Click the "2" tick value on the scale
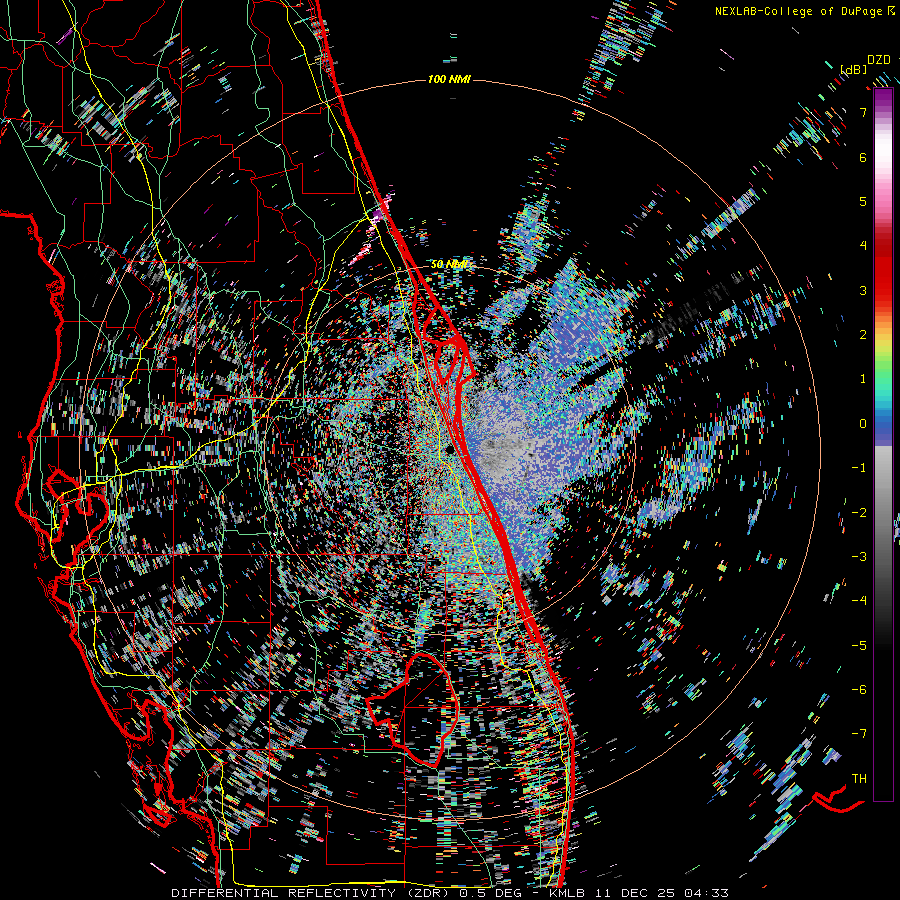 point(863,335)
